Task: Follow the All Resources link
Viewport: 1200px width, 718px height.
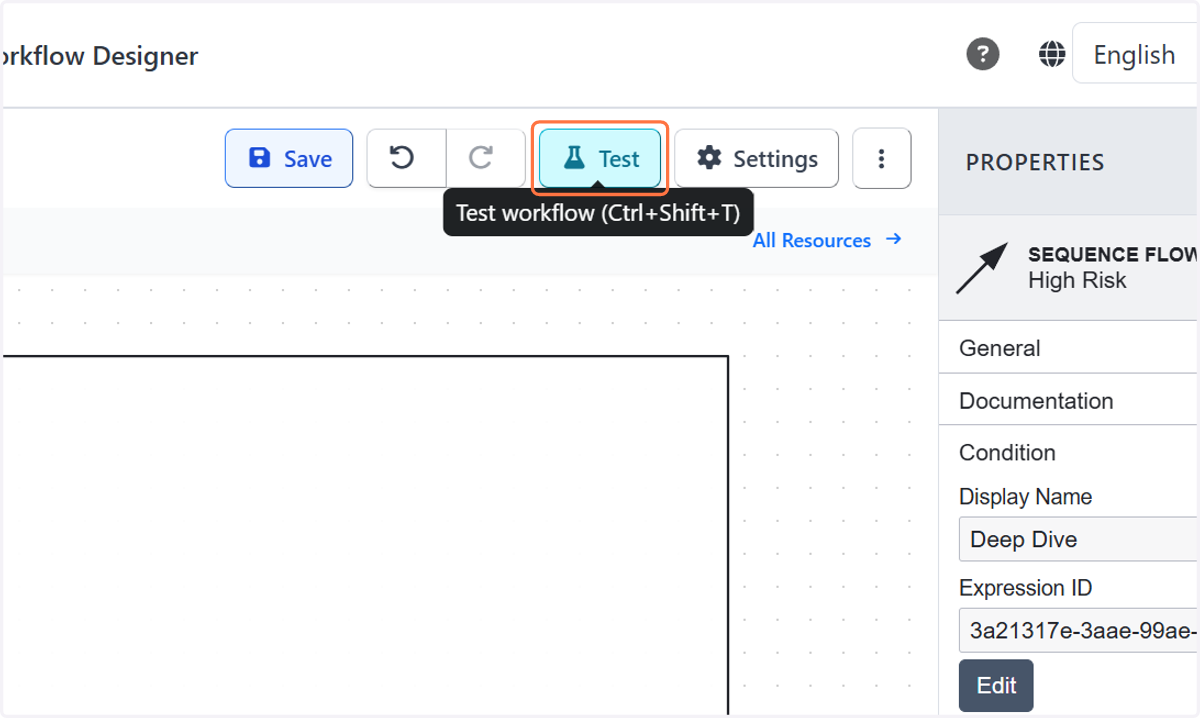Action: (828, 240)
